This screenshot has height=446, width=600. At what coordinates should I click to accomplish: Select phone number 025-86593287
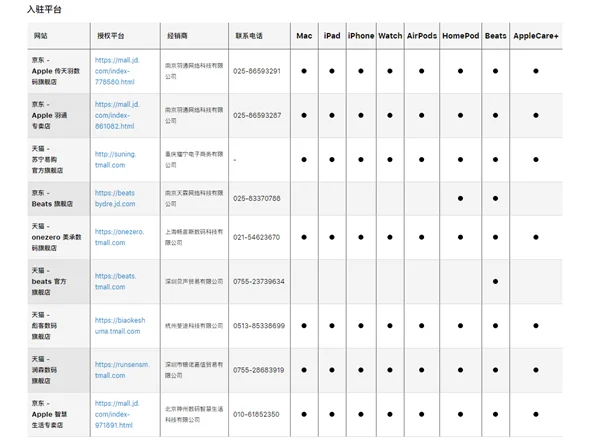click(257, 115)
